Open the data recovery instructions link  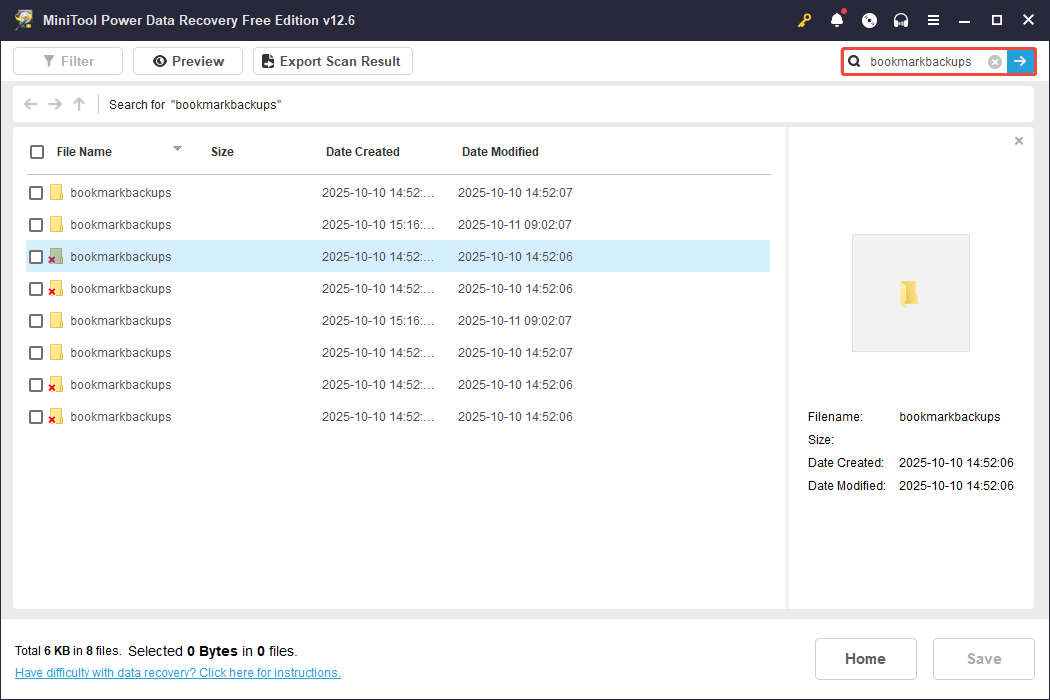pos(177,672)
